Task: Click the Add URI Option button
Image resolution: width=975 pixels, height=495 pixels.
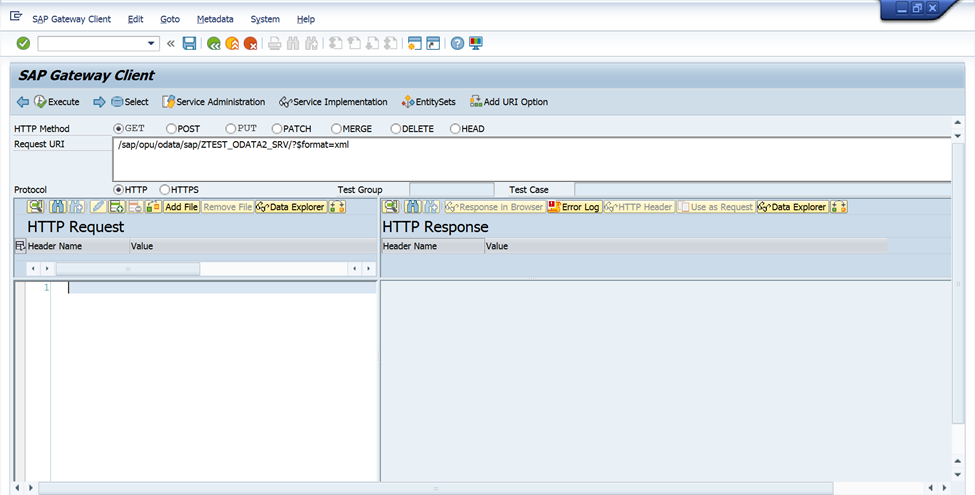Action: click(509, 102)
